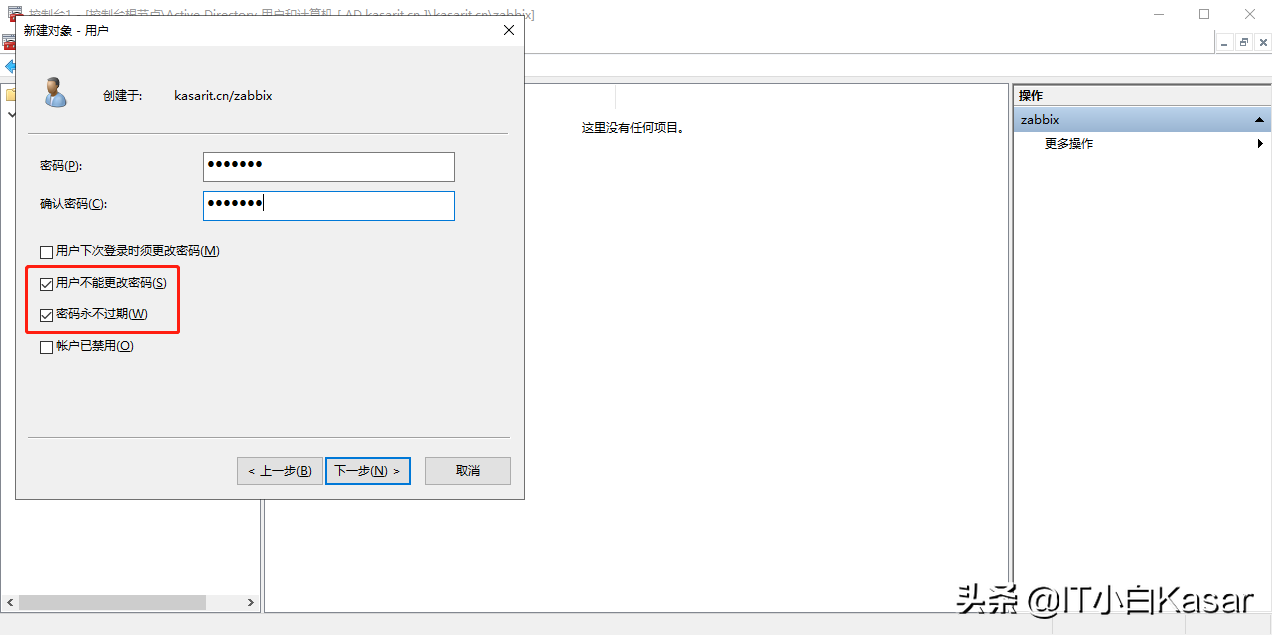1272x635 pixels.
Task: Open 更多操作 in the actions pane
Action: click(x=1069, y=144)
